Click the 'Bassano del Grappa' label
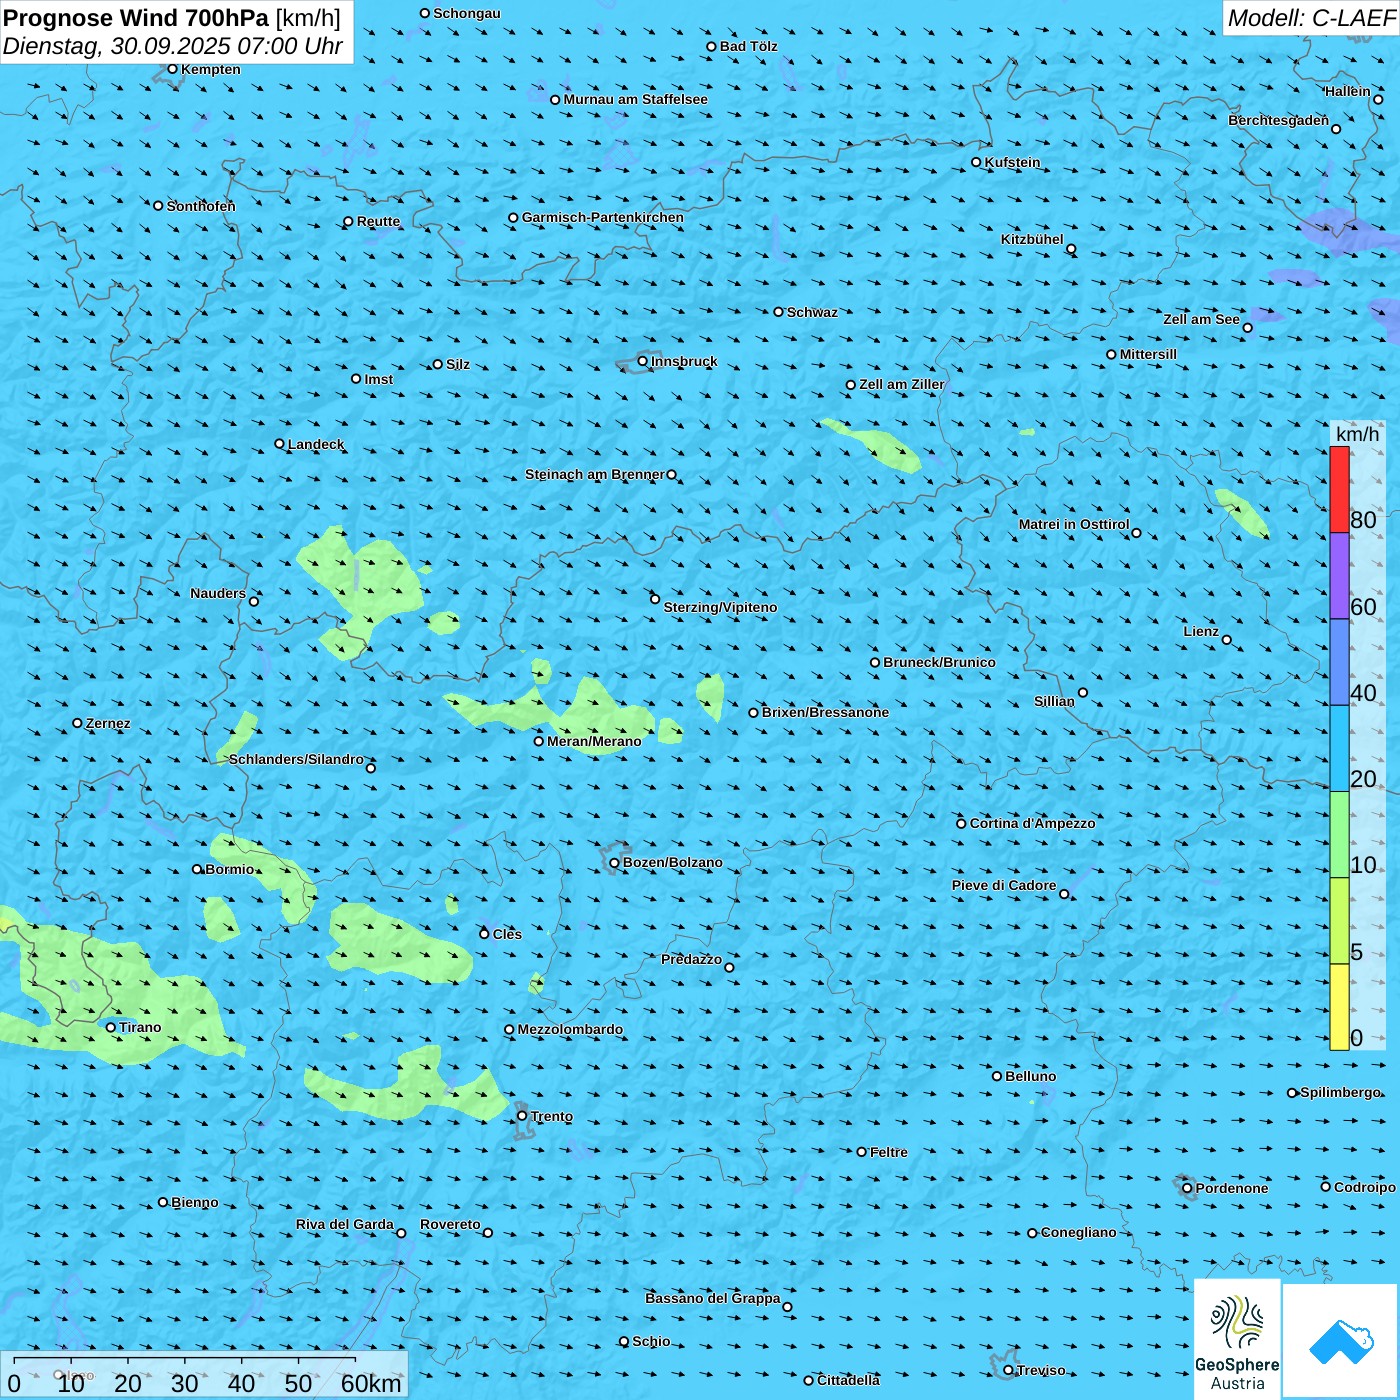 click(713, 1298)
